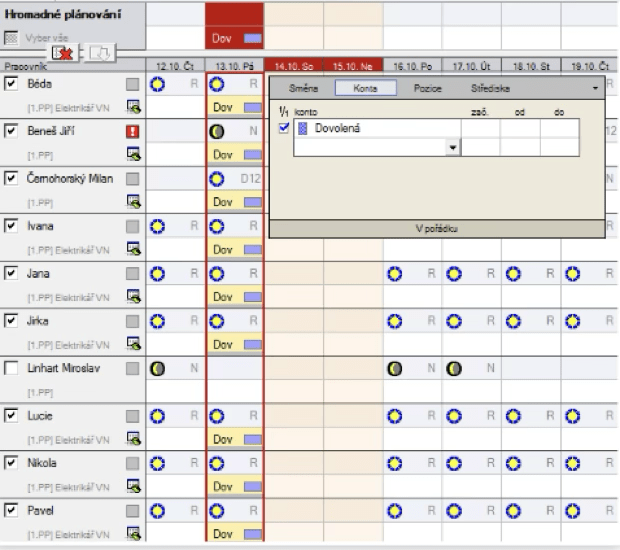Uncheck the Černohorský Milan worker checkbox
Image resolution: width=620 pixels, height=550 pixels.
click(x=11, y=178)
